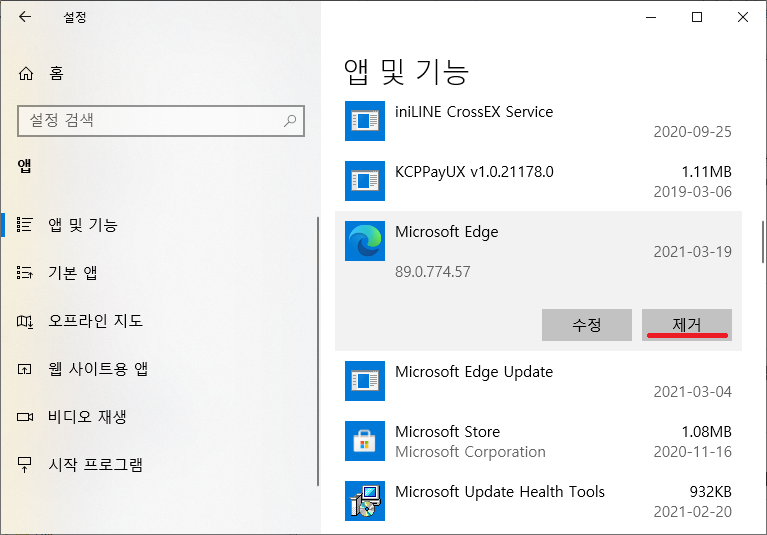Go to 기본 앱 settings
Viewport: 767px width, 535px height.
point(159,272)
